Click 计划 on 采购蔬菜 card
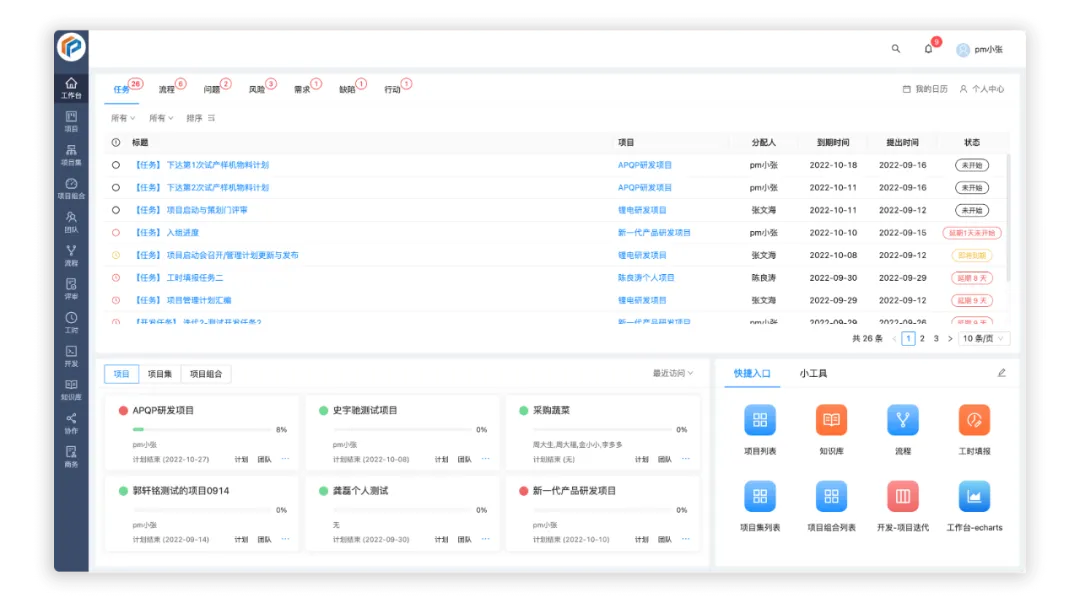Viewport: 1080px width, 603px height. click(641, 459)
